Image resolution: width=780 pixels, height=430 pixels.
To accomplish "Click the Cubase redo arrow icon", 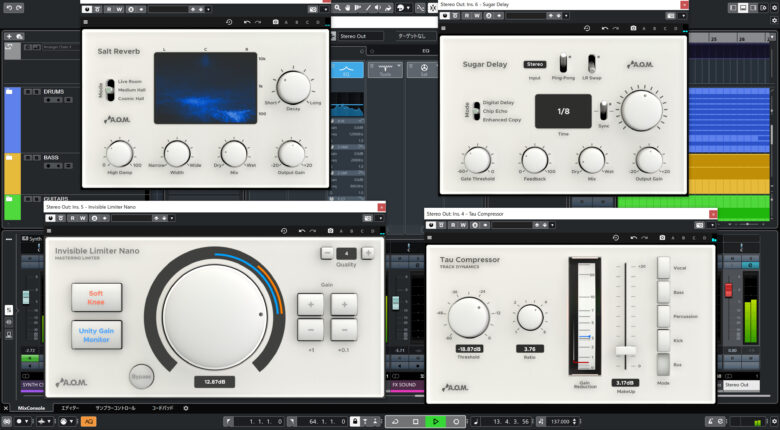I will (x=18, y=8).
